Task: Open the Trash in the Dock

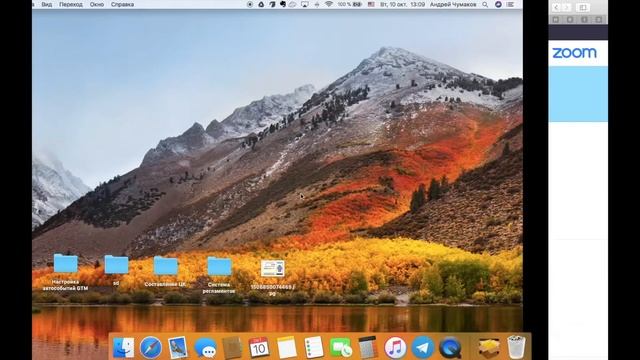Action: (516, 347)
